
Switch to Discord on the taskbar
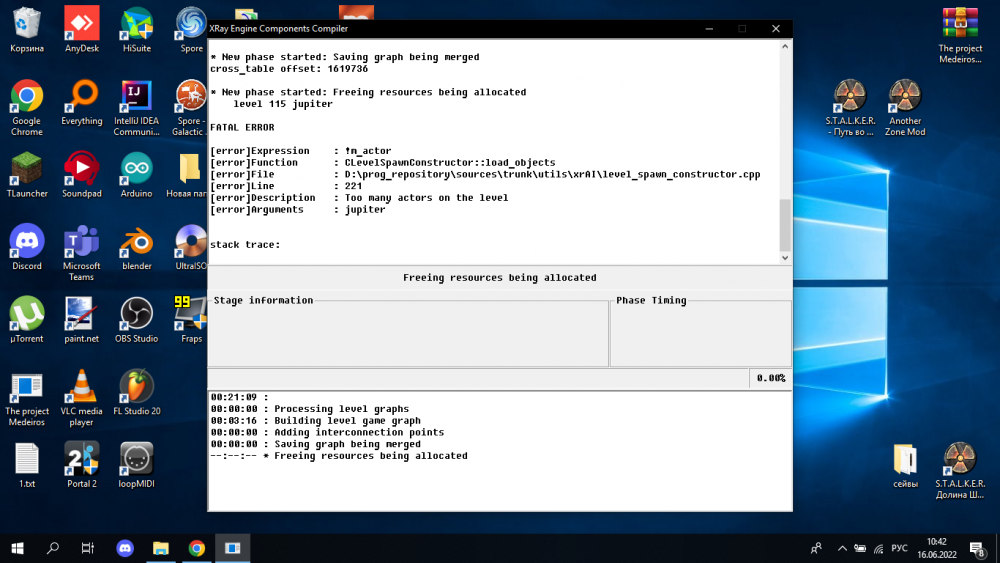tap(125, 548)
